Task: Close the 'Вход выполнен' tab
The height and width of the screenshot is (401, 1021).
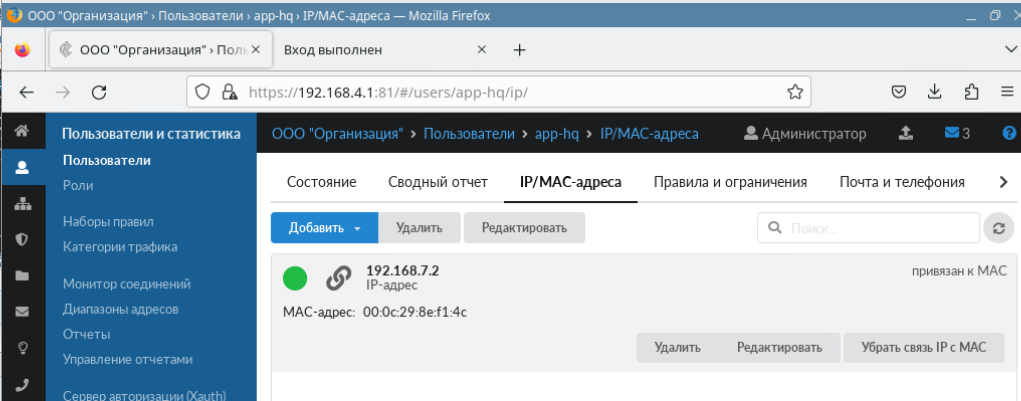Action: pos(482,49)
